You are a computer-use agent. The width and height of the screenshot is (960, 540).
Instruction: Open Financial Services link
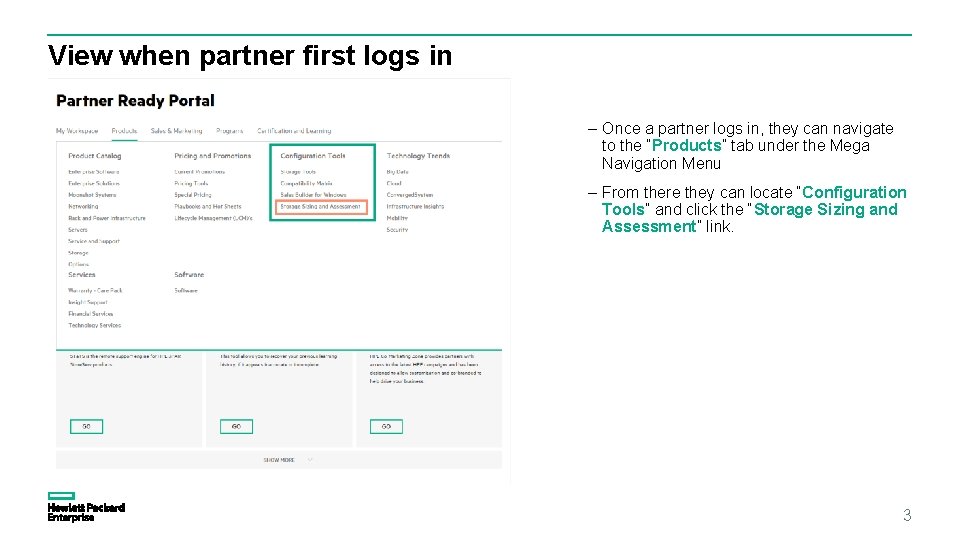pos(91,313)
